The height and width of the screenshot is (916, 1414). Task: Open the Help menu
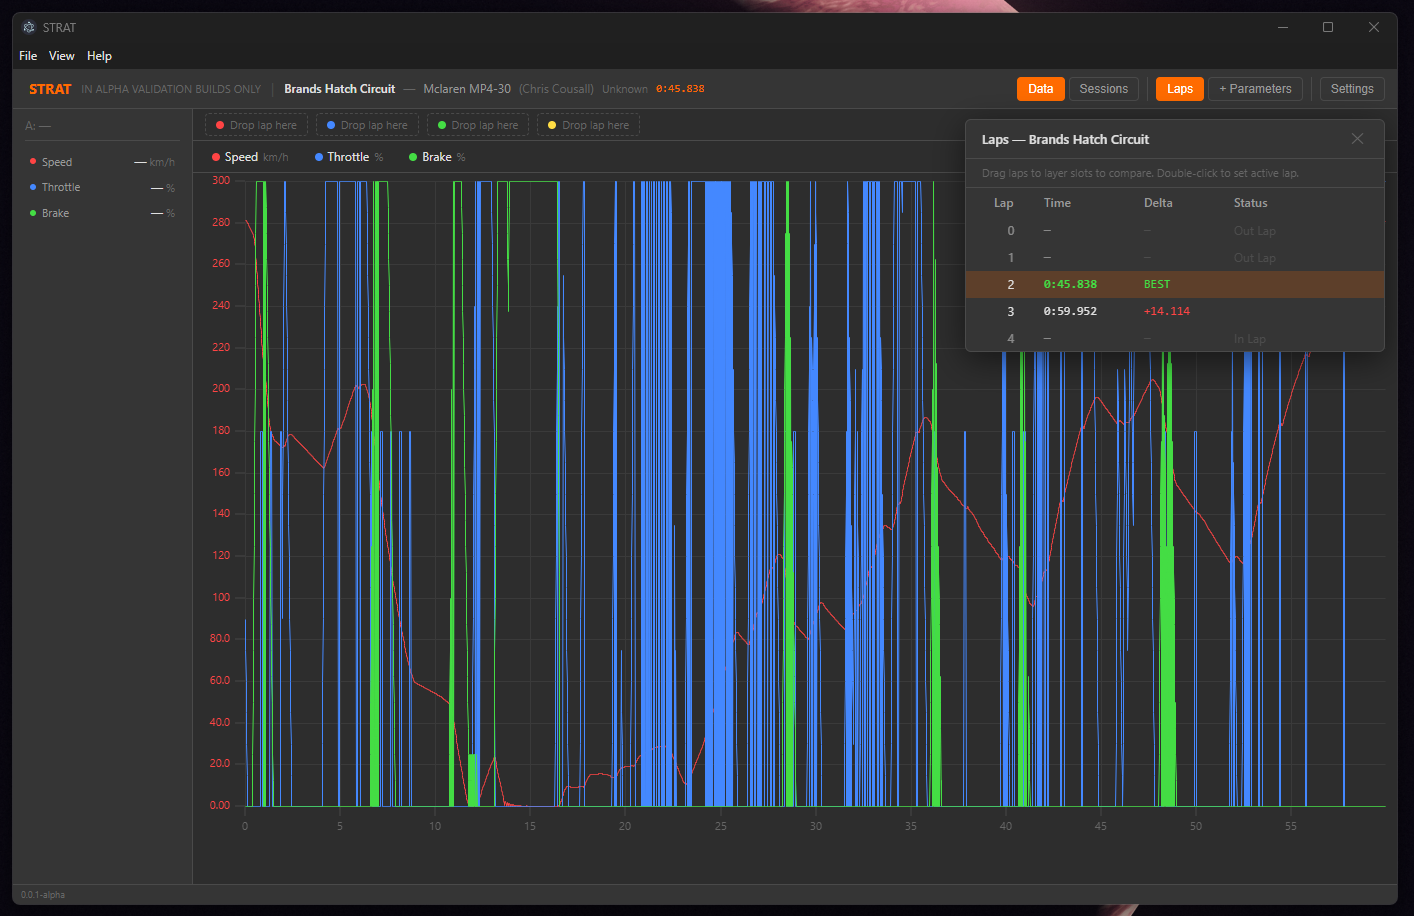(x=99, y=56)
